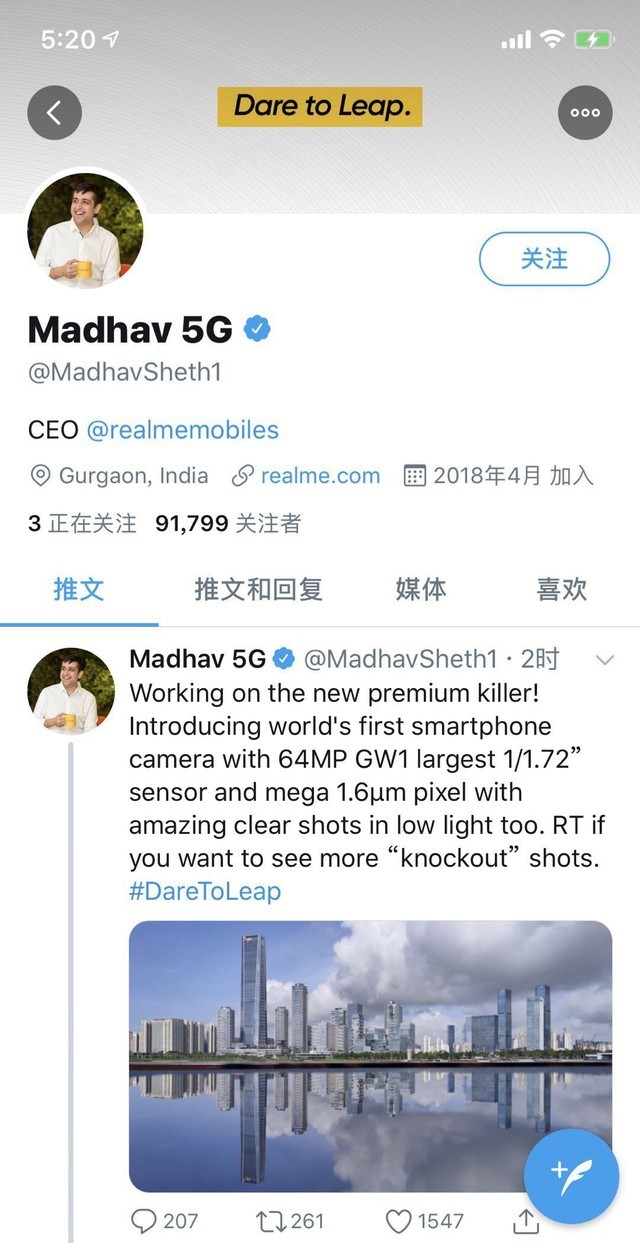Expand the tweet options chevron
This screenshot has height=1243, width=640.
tap(604, 660)
